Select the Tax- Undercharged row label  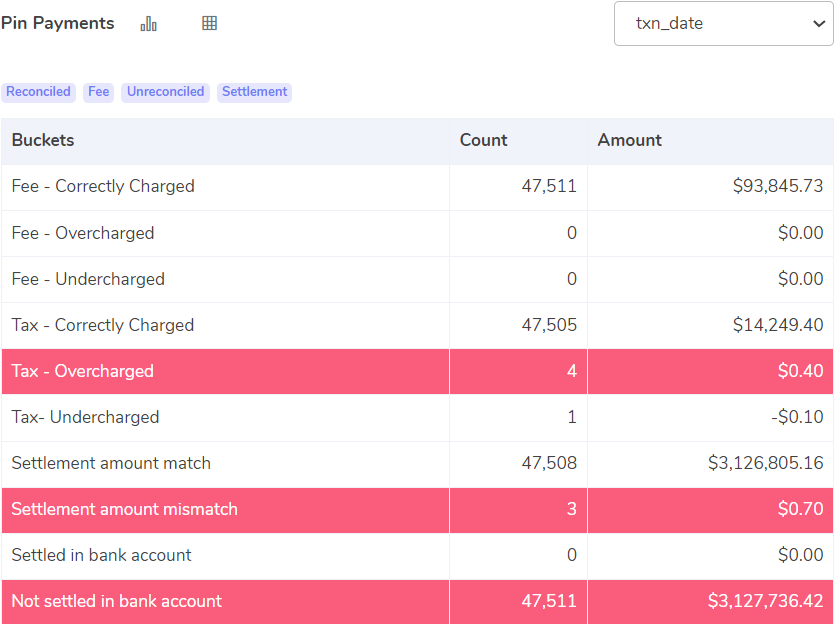[x=86, y=417]
